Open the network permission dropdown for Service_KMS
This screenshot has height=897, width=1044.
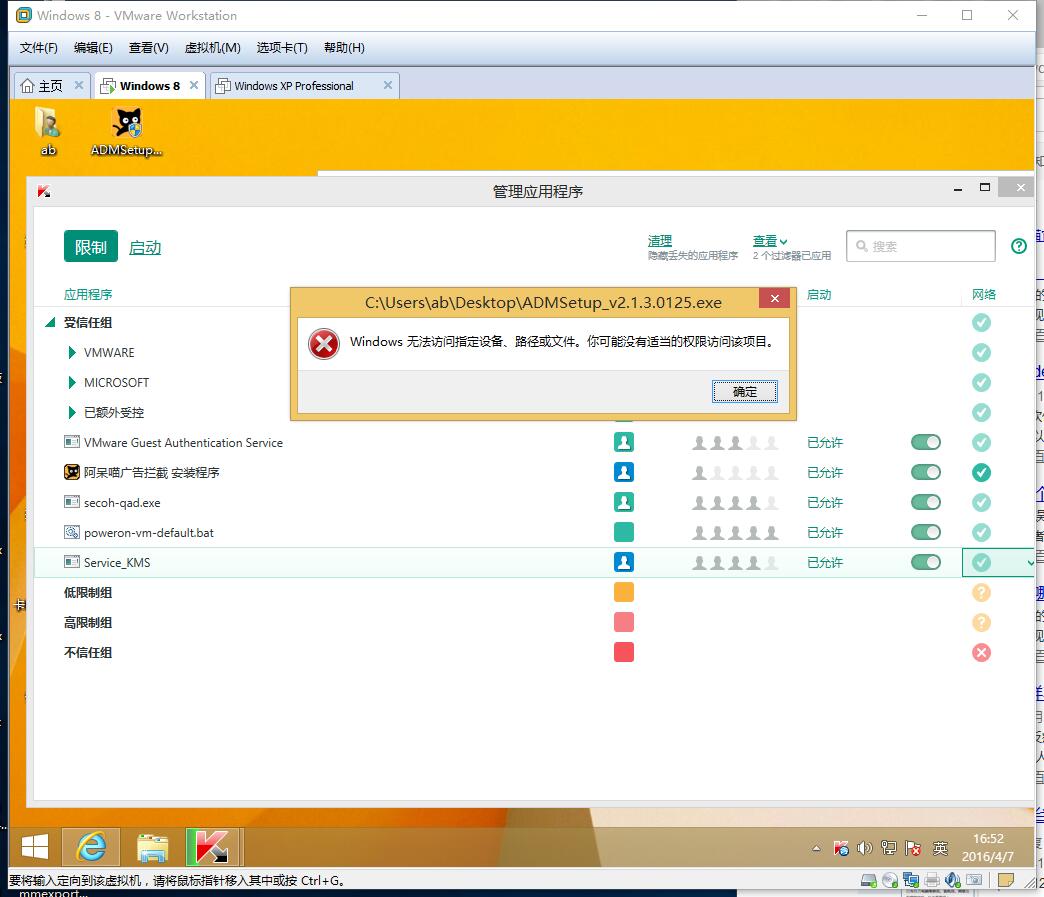pyautogui.click(x=1030, y=563)
